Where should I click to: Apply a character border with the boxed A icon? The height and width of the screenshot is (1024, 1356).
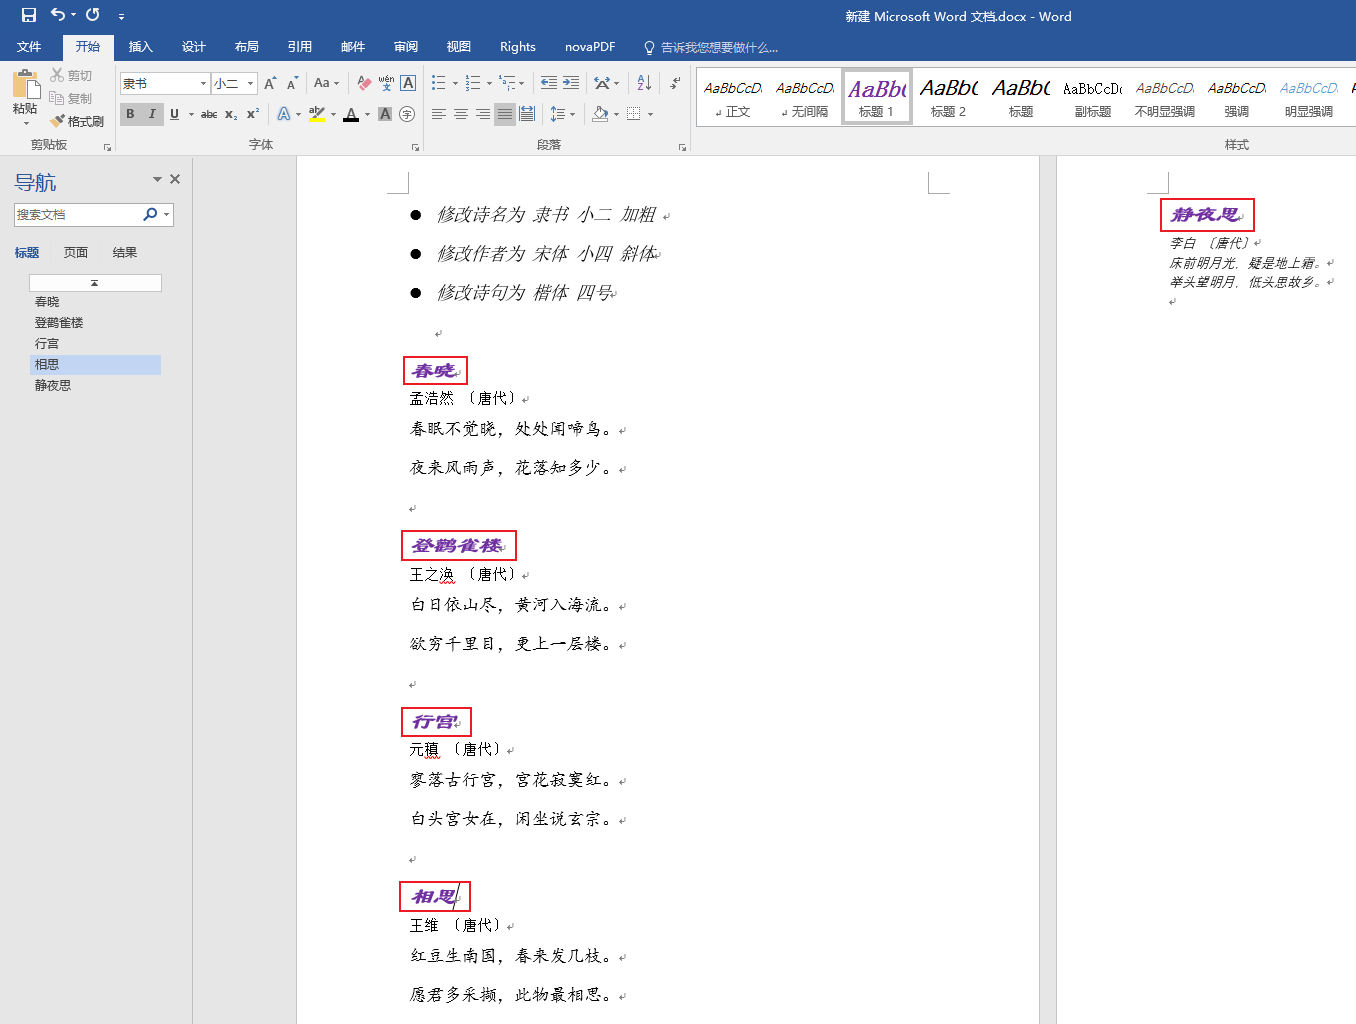(x=408, y=83)
